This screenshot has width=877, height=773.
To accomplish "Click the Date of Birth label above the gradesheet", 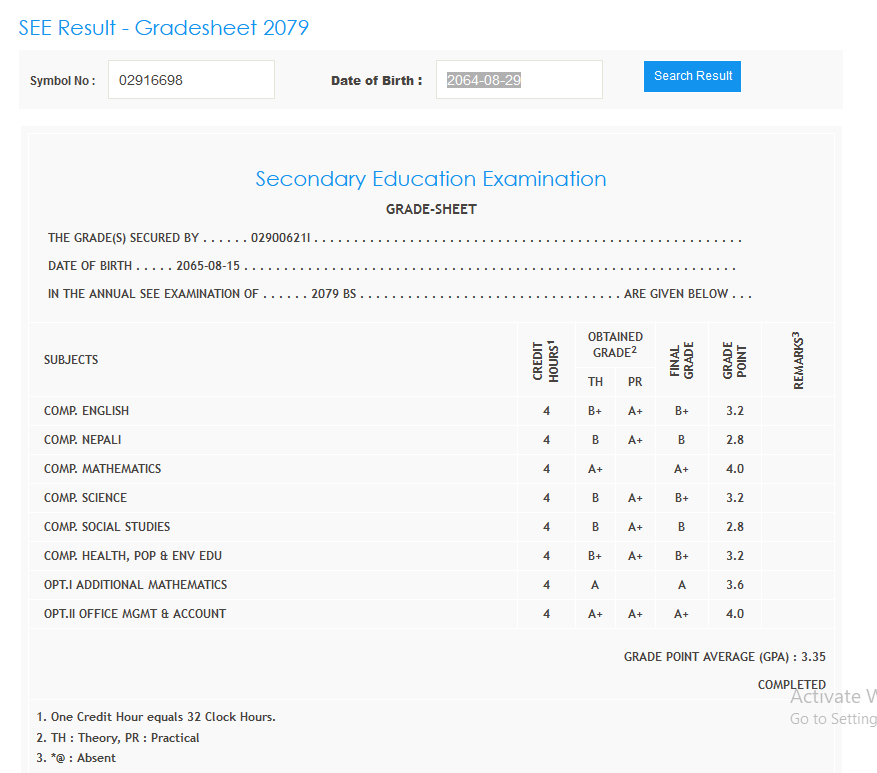I will 377,81.
